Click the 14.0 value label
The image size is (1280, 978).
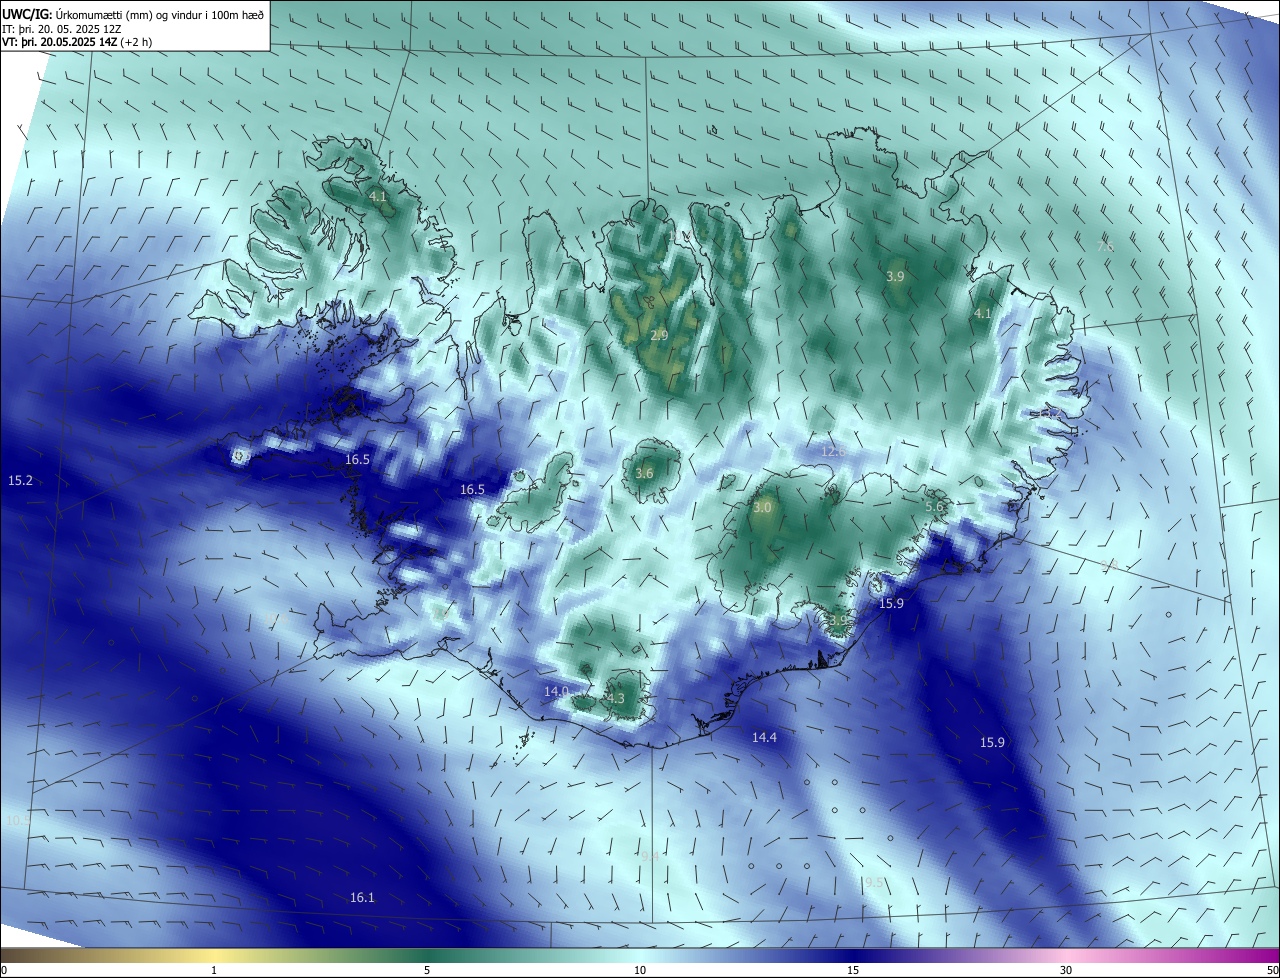coord(556,692)
